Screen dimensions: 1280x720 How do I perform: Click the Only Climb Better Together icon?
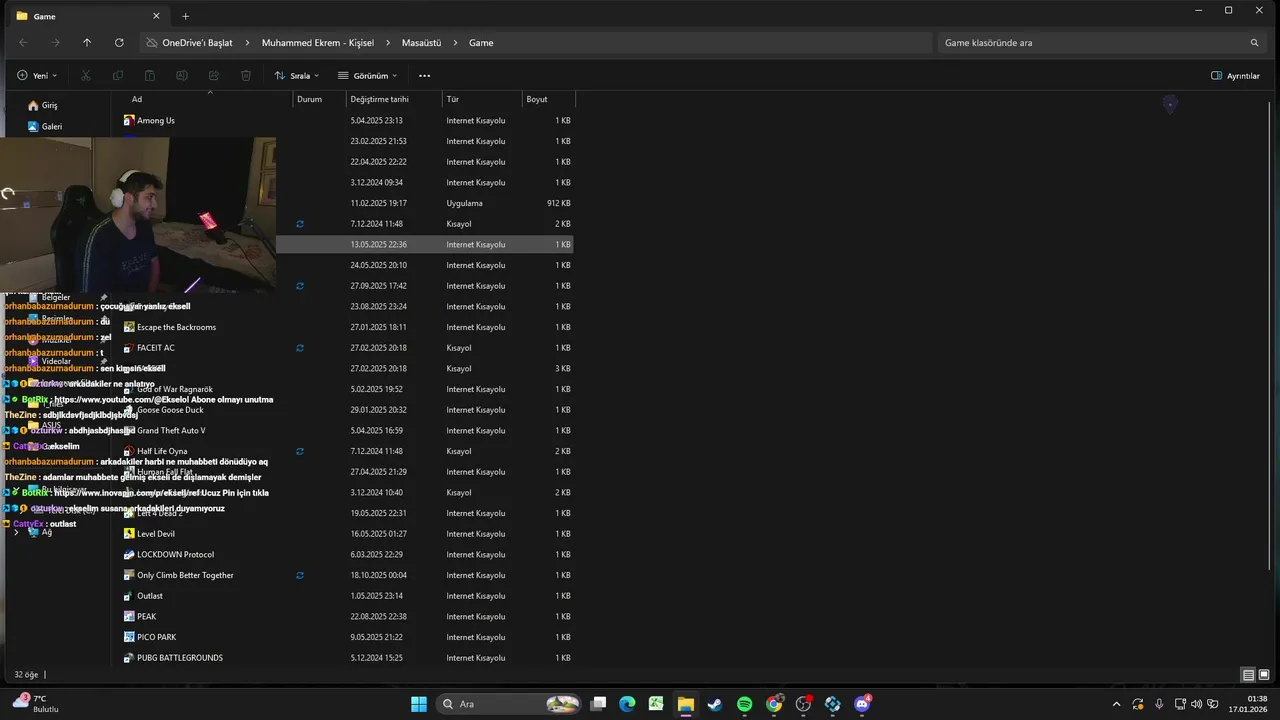click(129, 575)
